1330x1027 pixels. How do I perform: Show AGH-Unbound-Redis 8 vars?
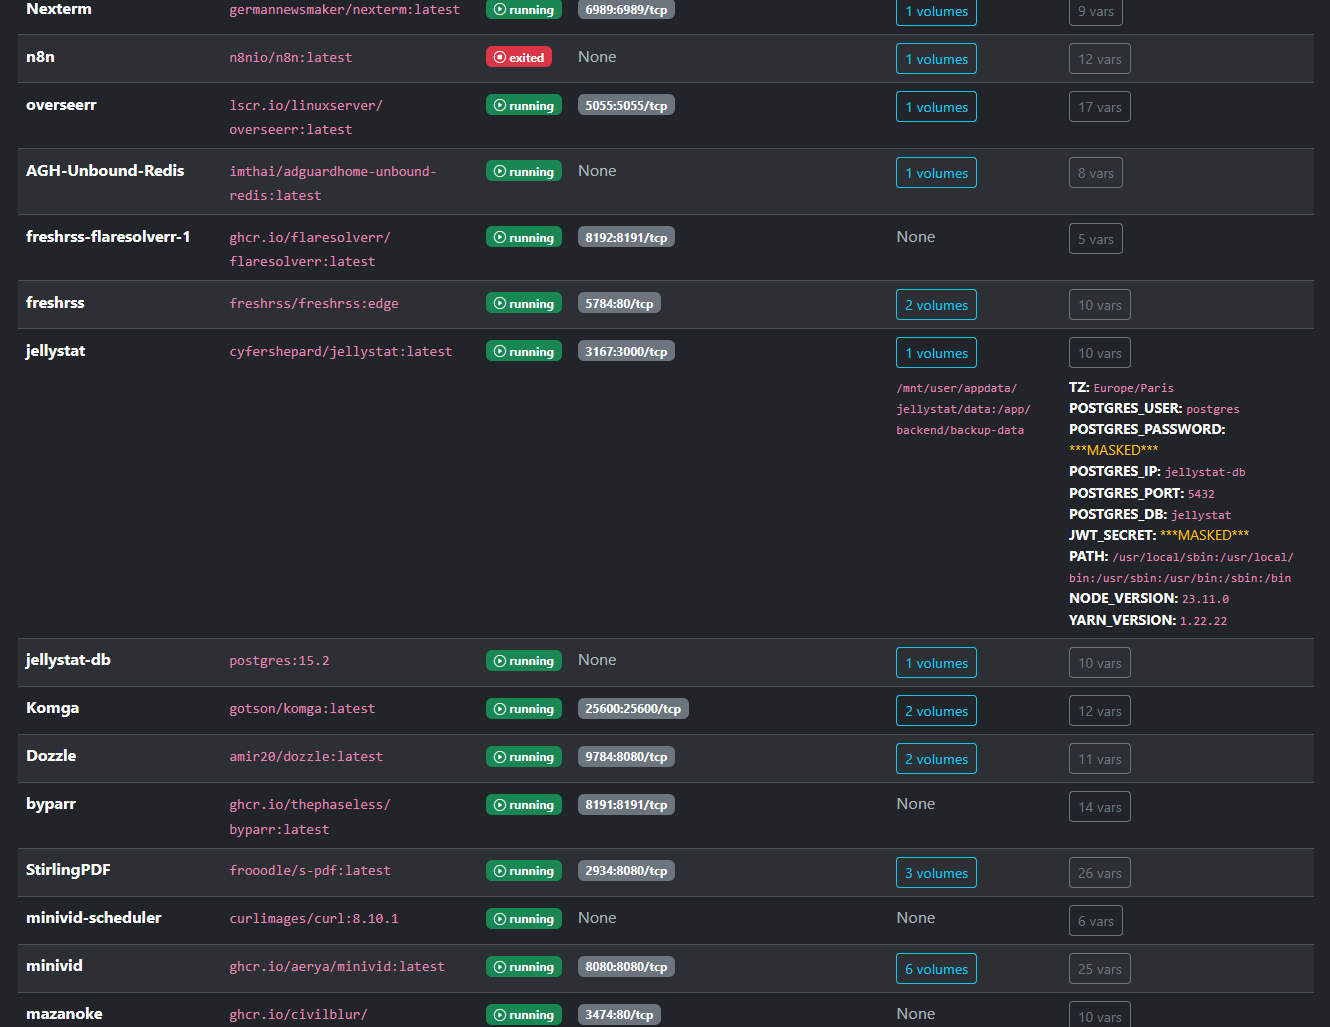(x=1096, y=173)
